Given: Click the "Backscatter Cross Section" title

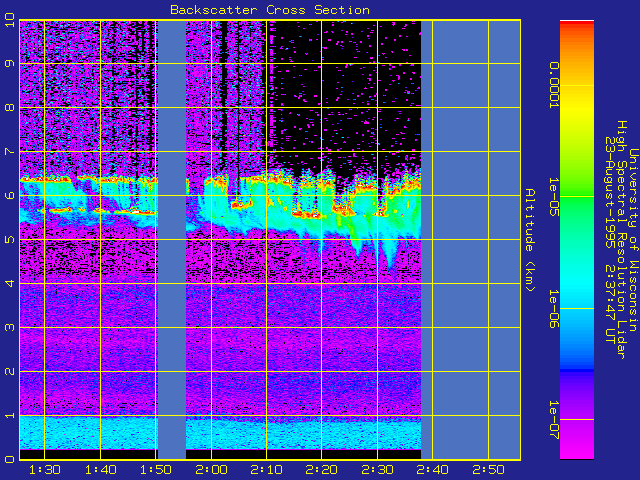Looking at the screenshot, I should (x=270, y=10).
